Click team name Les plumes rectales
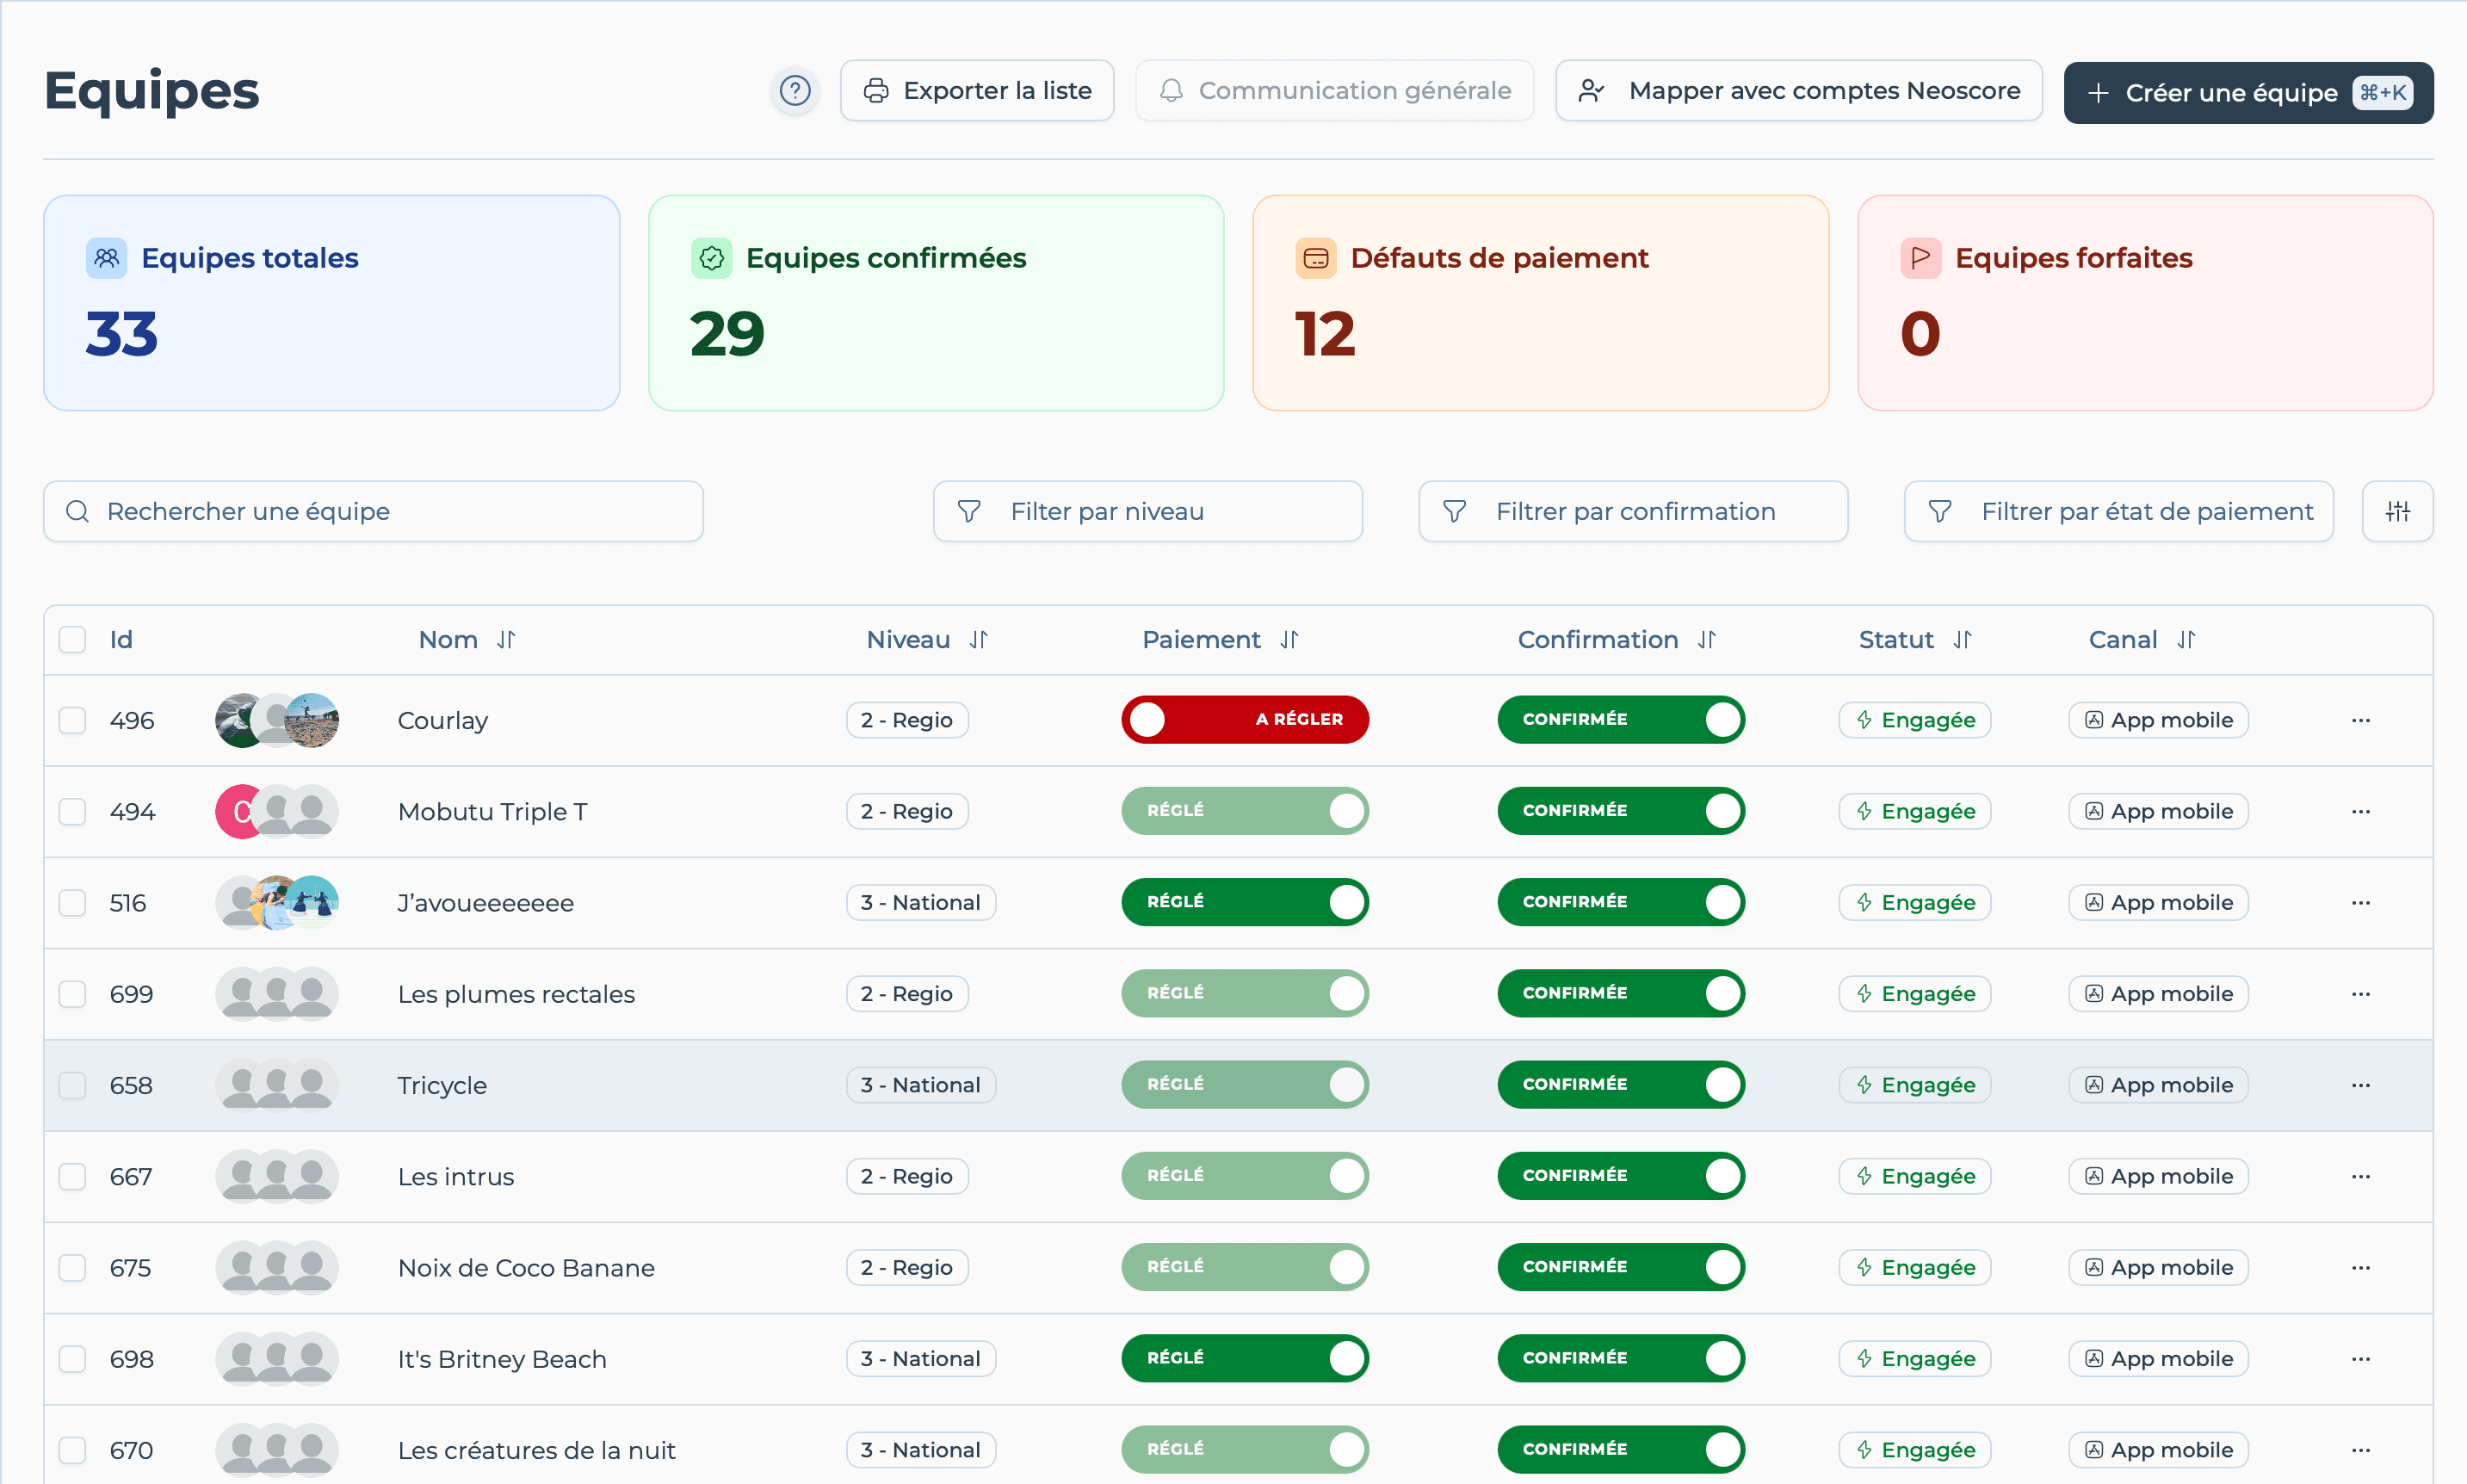 click(x=516, y=994)
